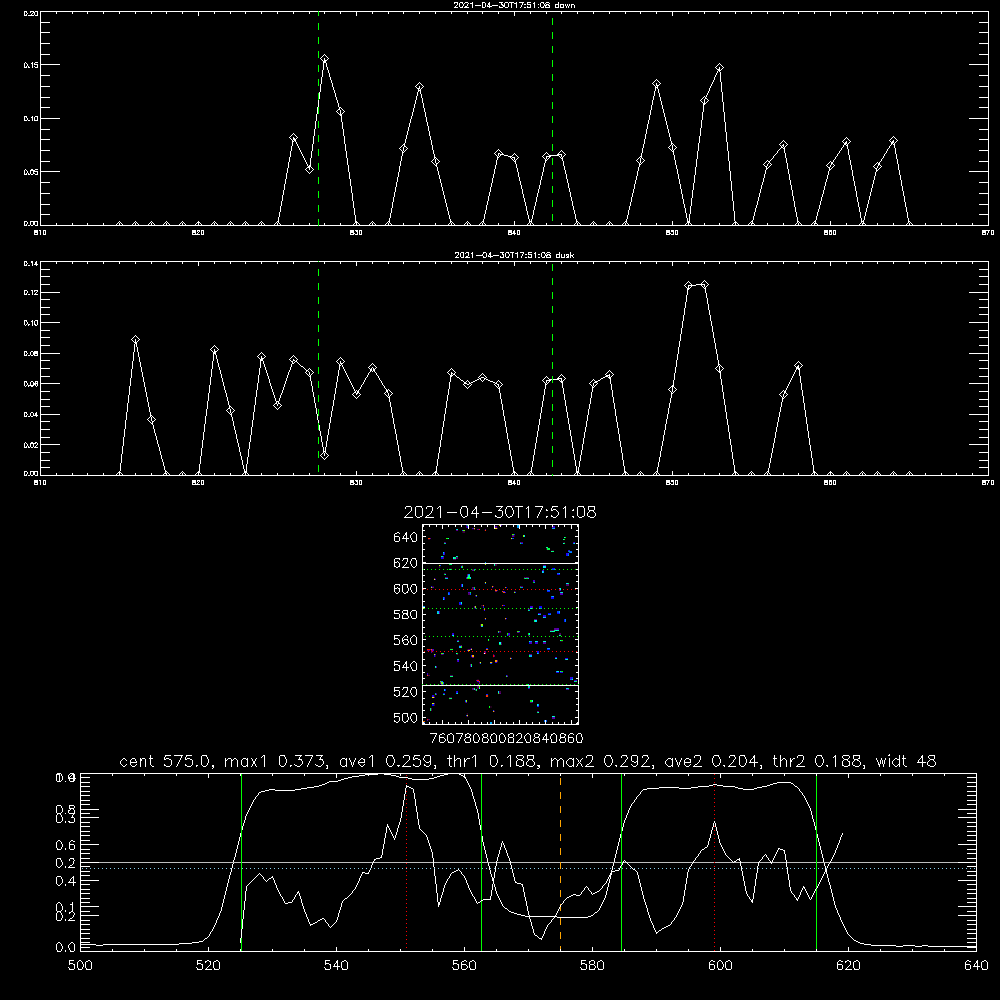Click the blue dotted horizontal threshold line in the profile plot

coord(528,869)
